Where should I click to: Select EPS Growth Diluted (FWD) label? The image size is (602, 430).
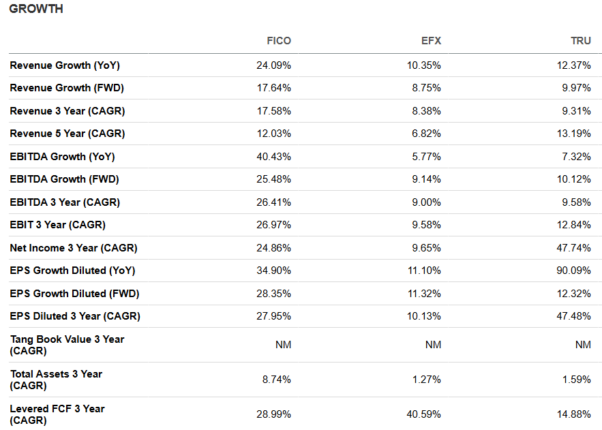point(74,294)
